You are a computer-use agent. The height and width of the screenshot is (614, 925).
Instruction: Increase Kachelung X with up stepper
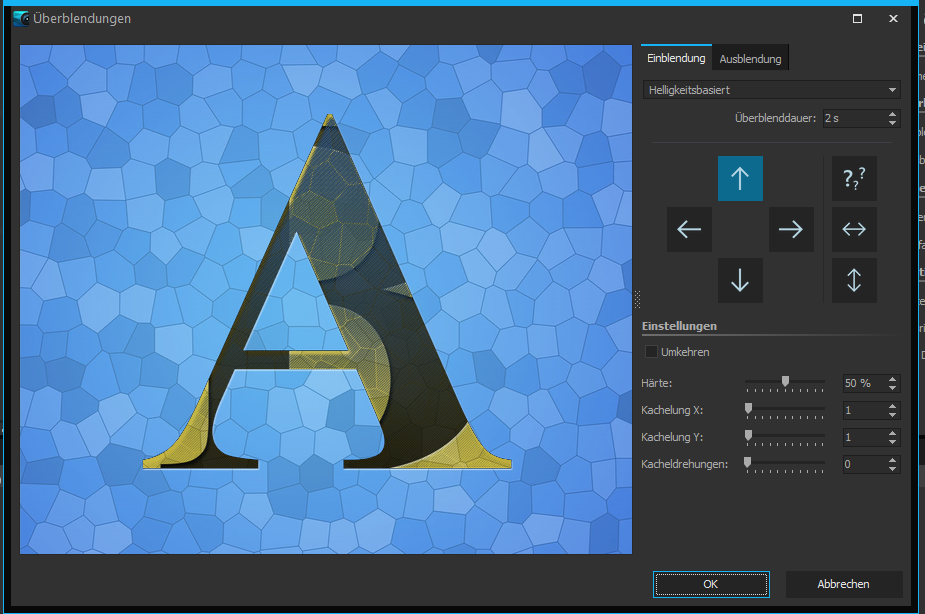click(x=892, y=406)
